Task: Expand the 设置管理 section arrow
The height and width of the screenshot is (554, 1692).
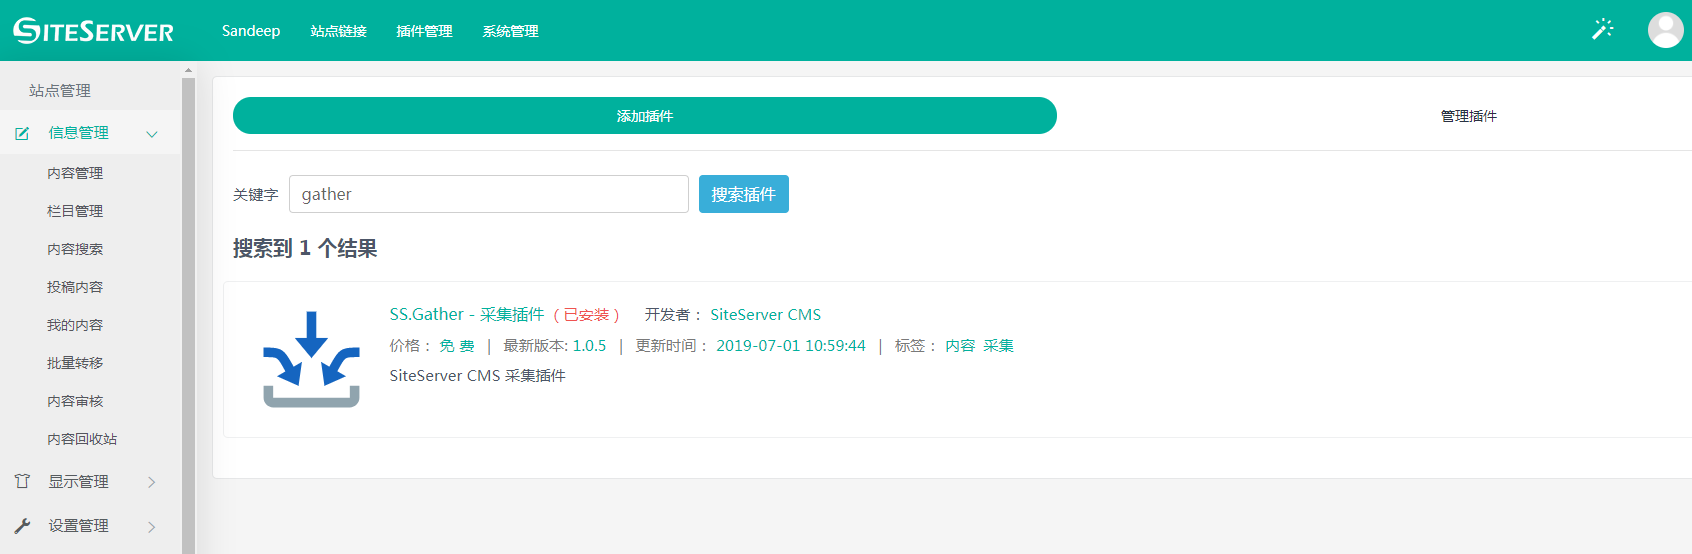Action: (152, 527)
